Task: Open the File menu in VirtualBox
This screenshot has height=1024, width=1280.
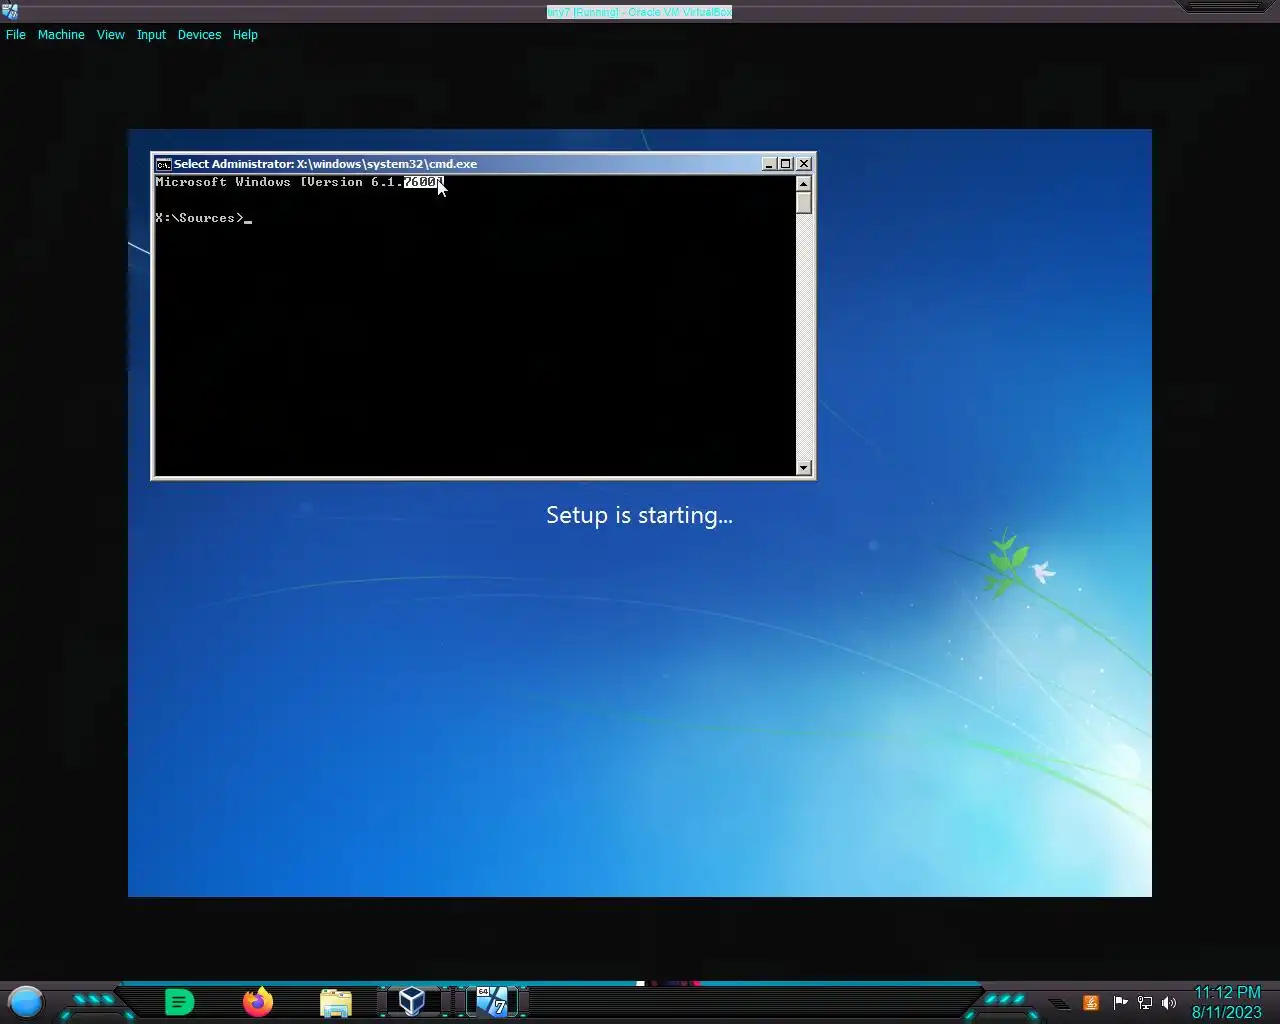Action: pyautogui.click(x=16, y=34)
